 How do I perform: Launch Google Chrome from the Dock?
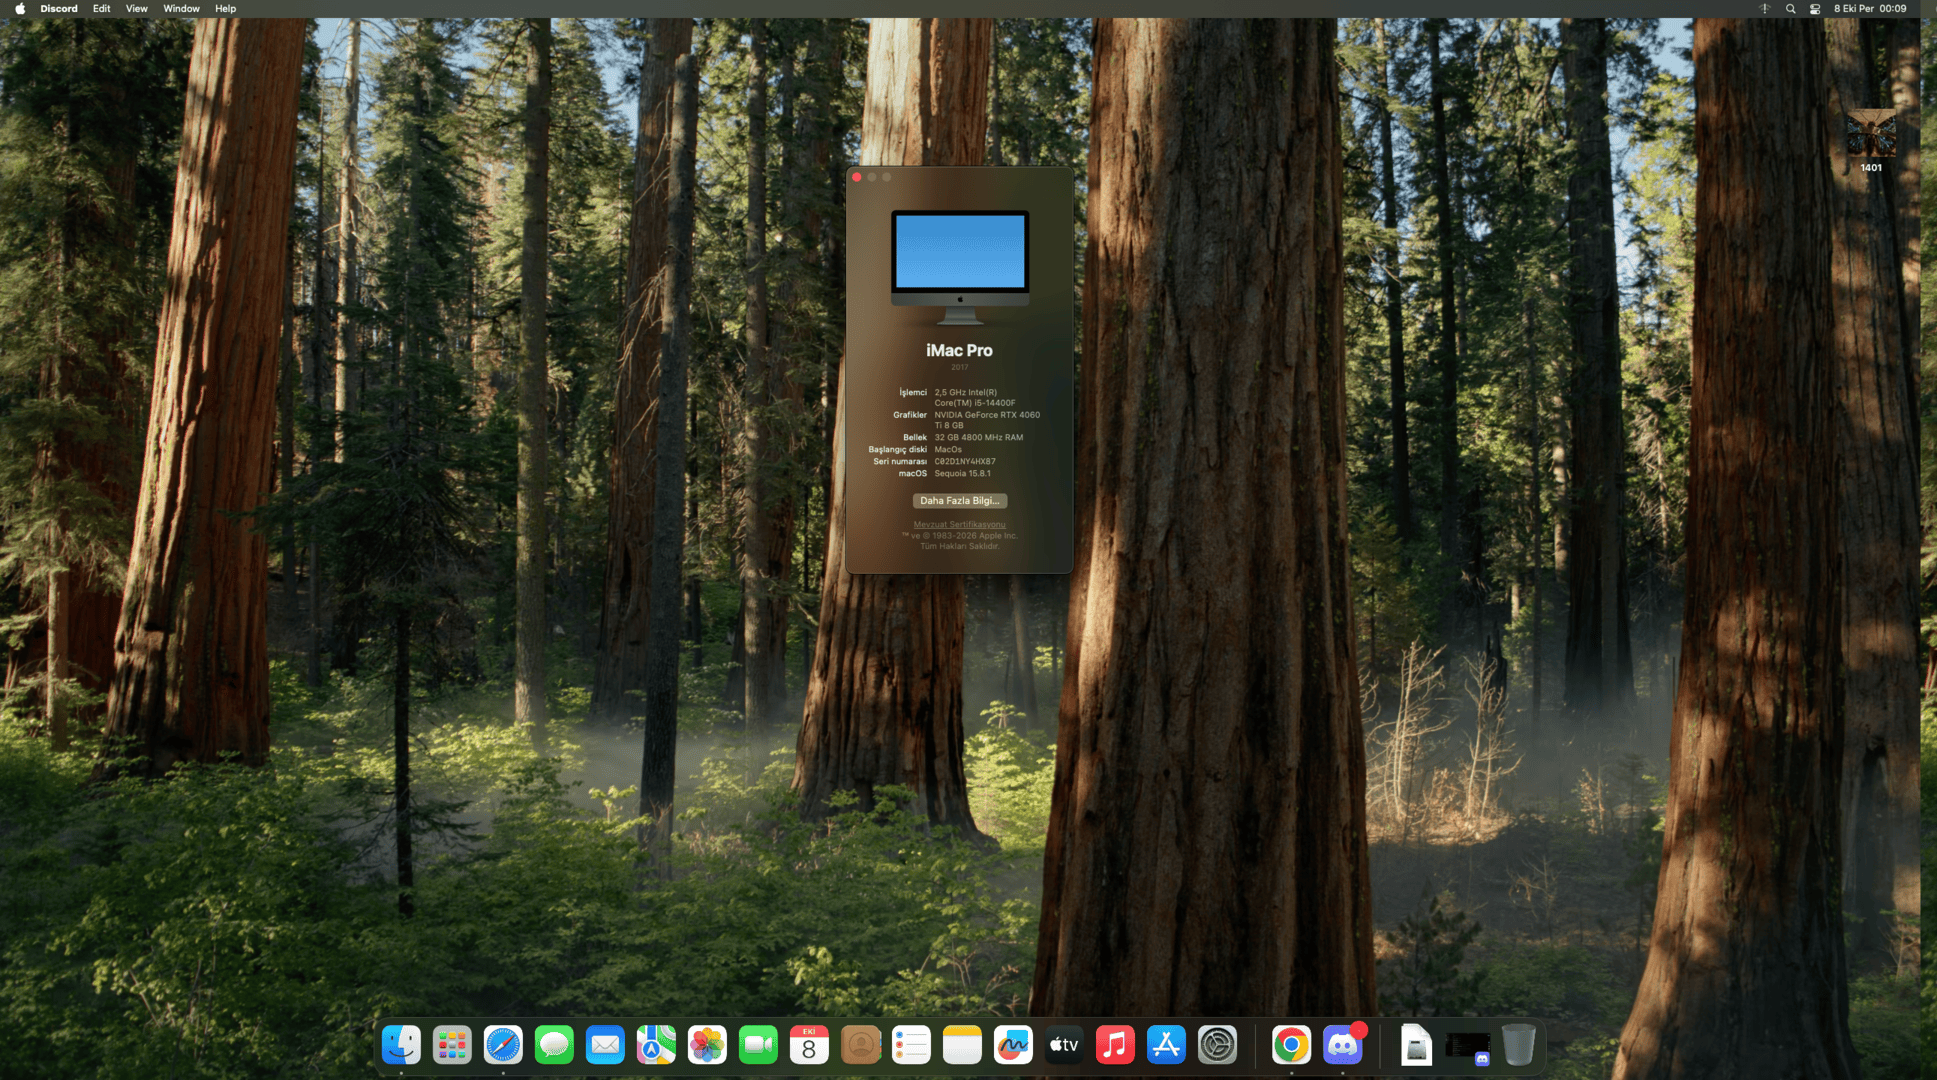pos(1291,1045)
